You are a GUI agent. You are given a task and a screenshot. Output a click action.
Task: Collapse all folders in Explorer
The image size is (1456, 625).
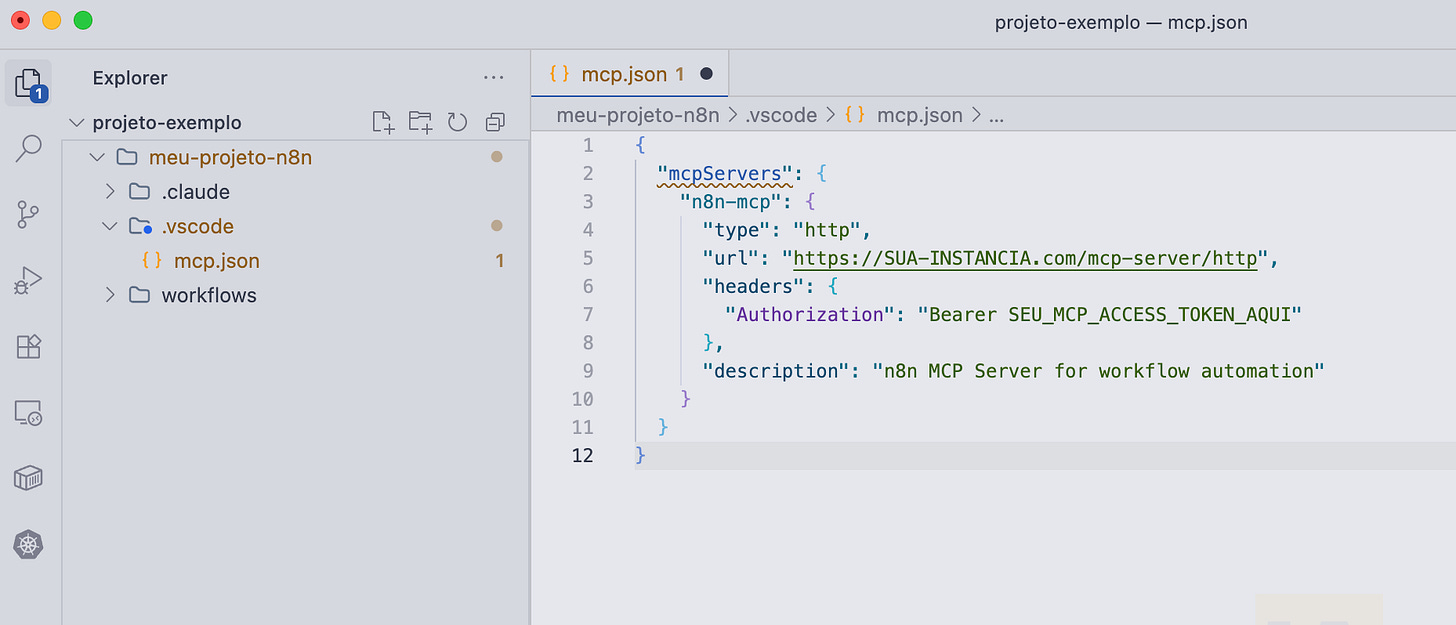click(494, 122)
